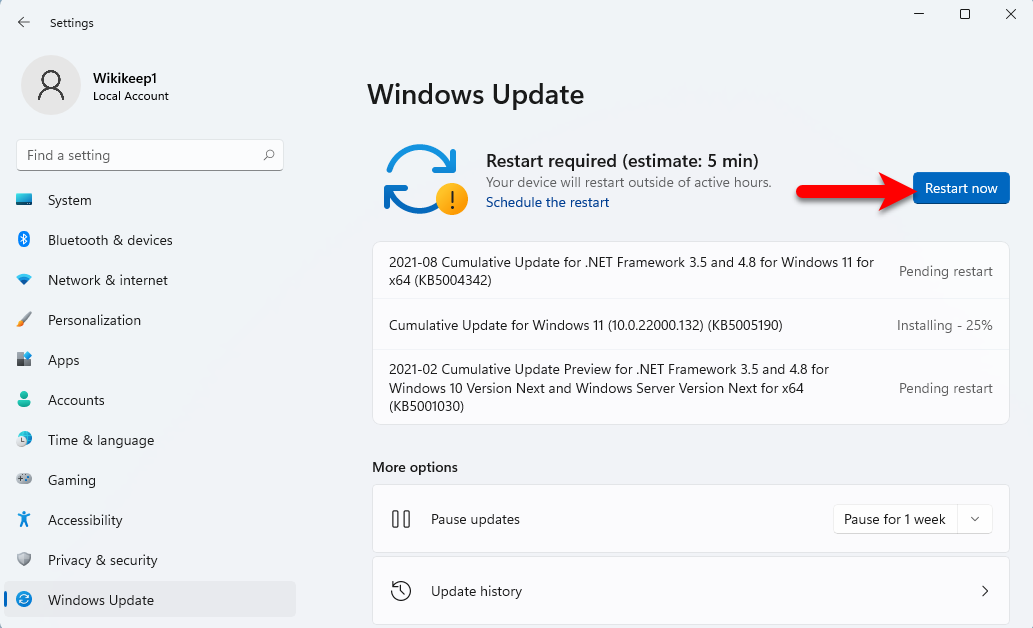Select the Personalization paintbrush icon
The width and height of the screenshot is (1033, 628).
coord(24,320)
